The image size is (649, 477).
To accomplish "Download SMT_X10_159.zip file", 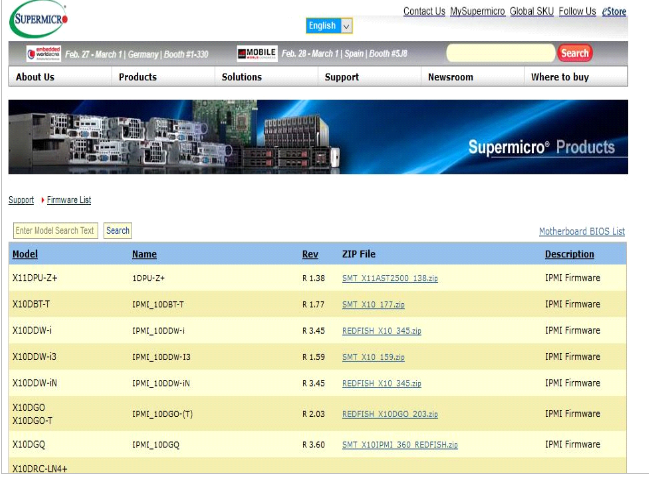I will 373,357.
